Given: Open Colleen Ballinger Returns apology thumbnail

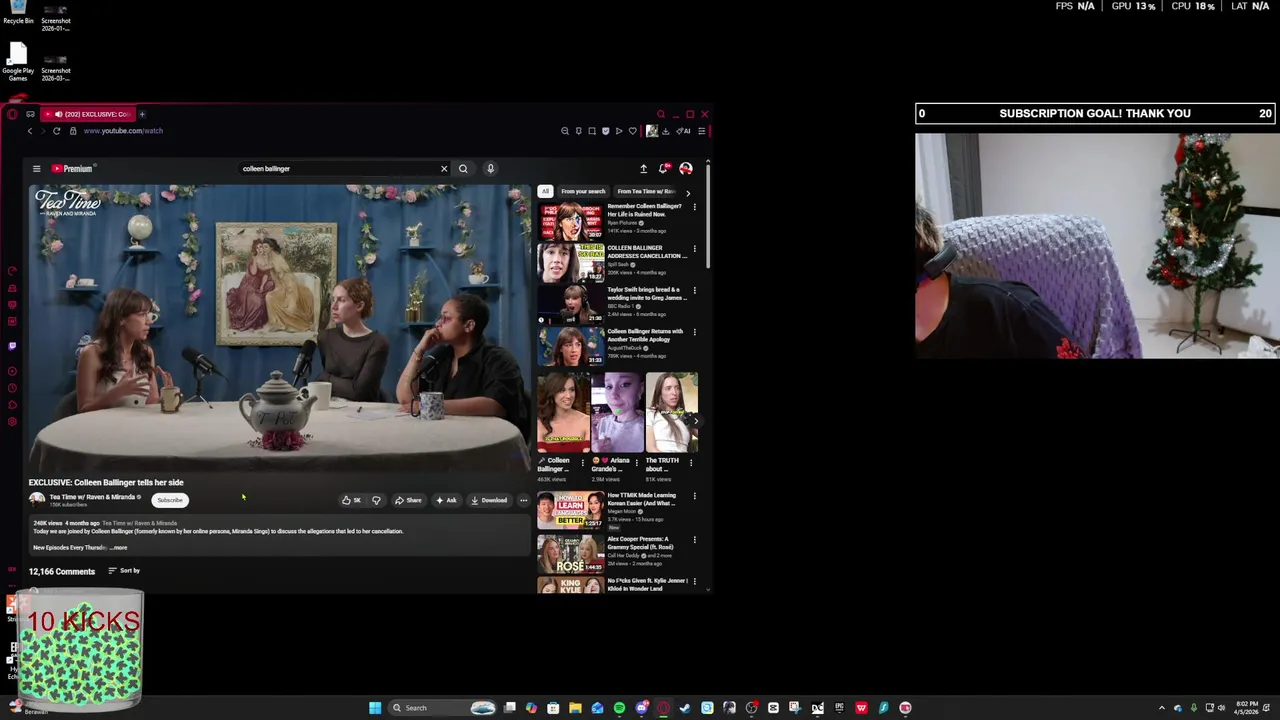Looking at the screenshot, I should (x=570, y=346).
